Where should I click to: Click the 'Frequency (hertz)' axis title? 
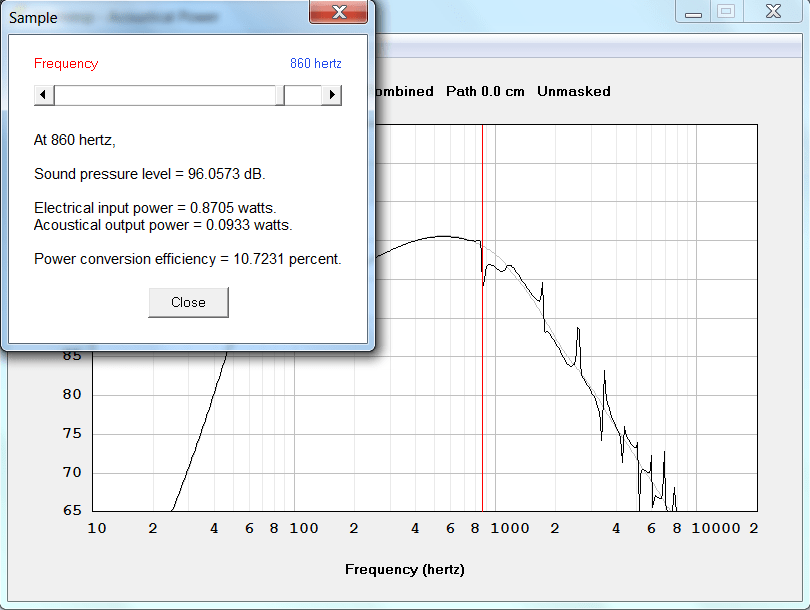[405, 569]
